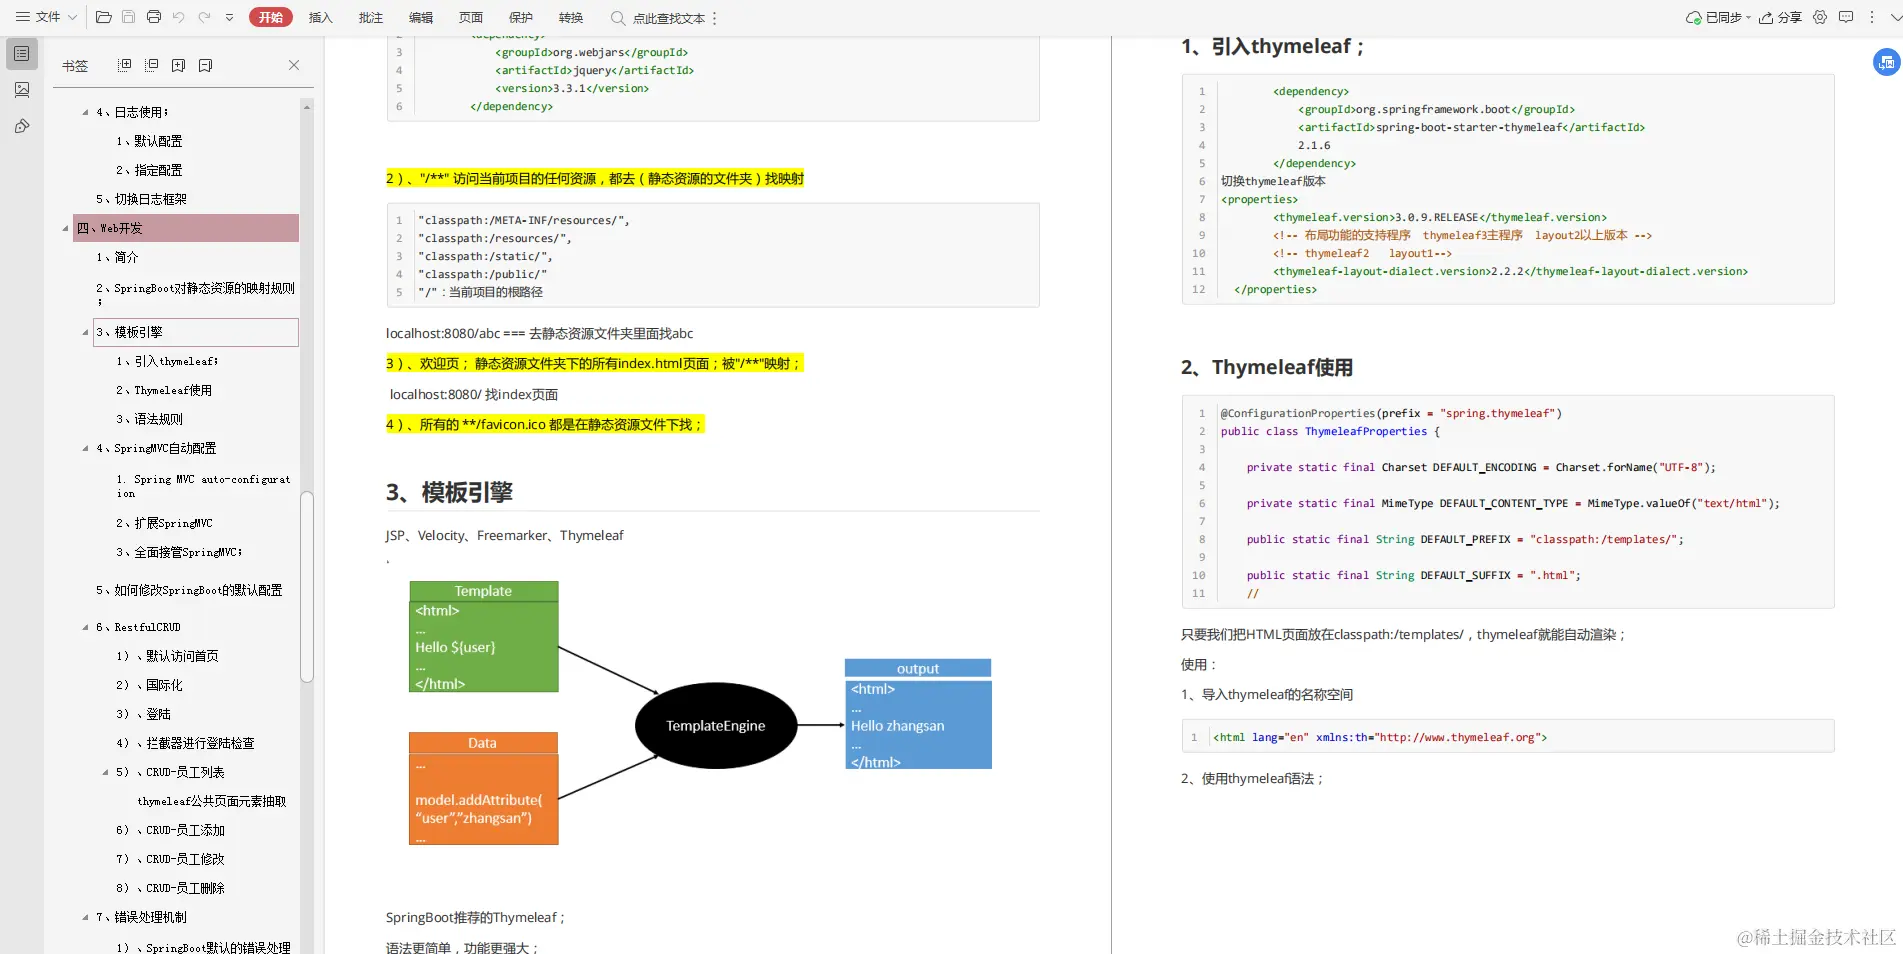Share the document via 分享
The height and width of the screenshot is (954, 1903).
pyautogui.click(x=1780, y=17)
